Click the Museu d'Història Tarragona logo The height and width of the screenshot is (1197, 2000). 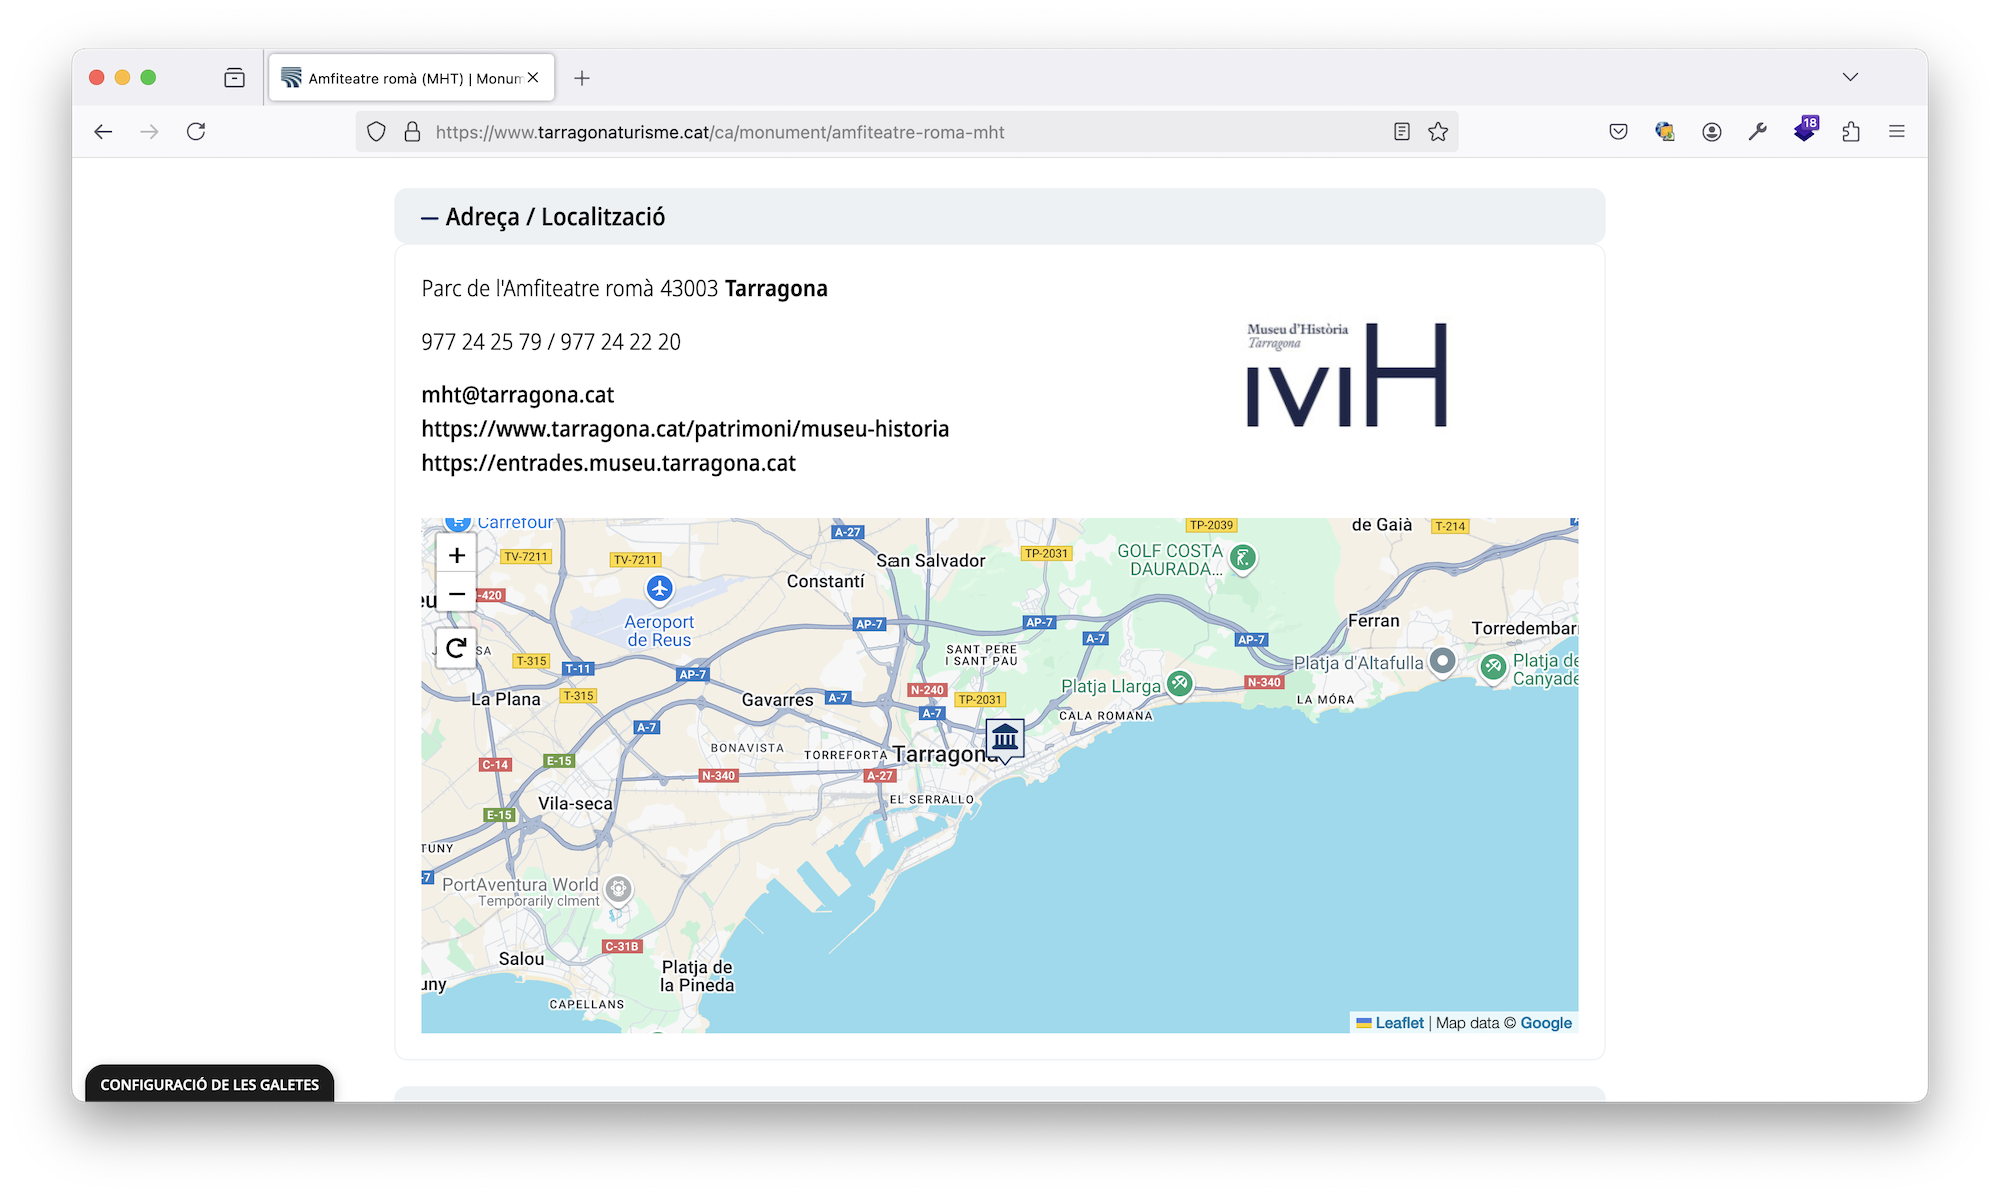pyautogui.click(x=1346, y=374)
